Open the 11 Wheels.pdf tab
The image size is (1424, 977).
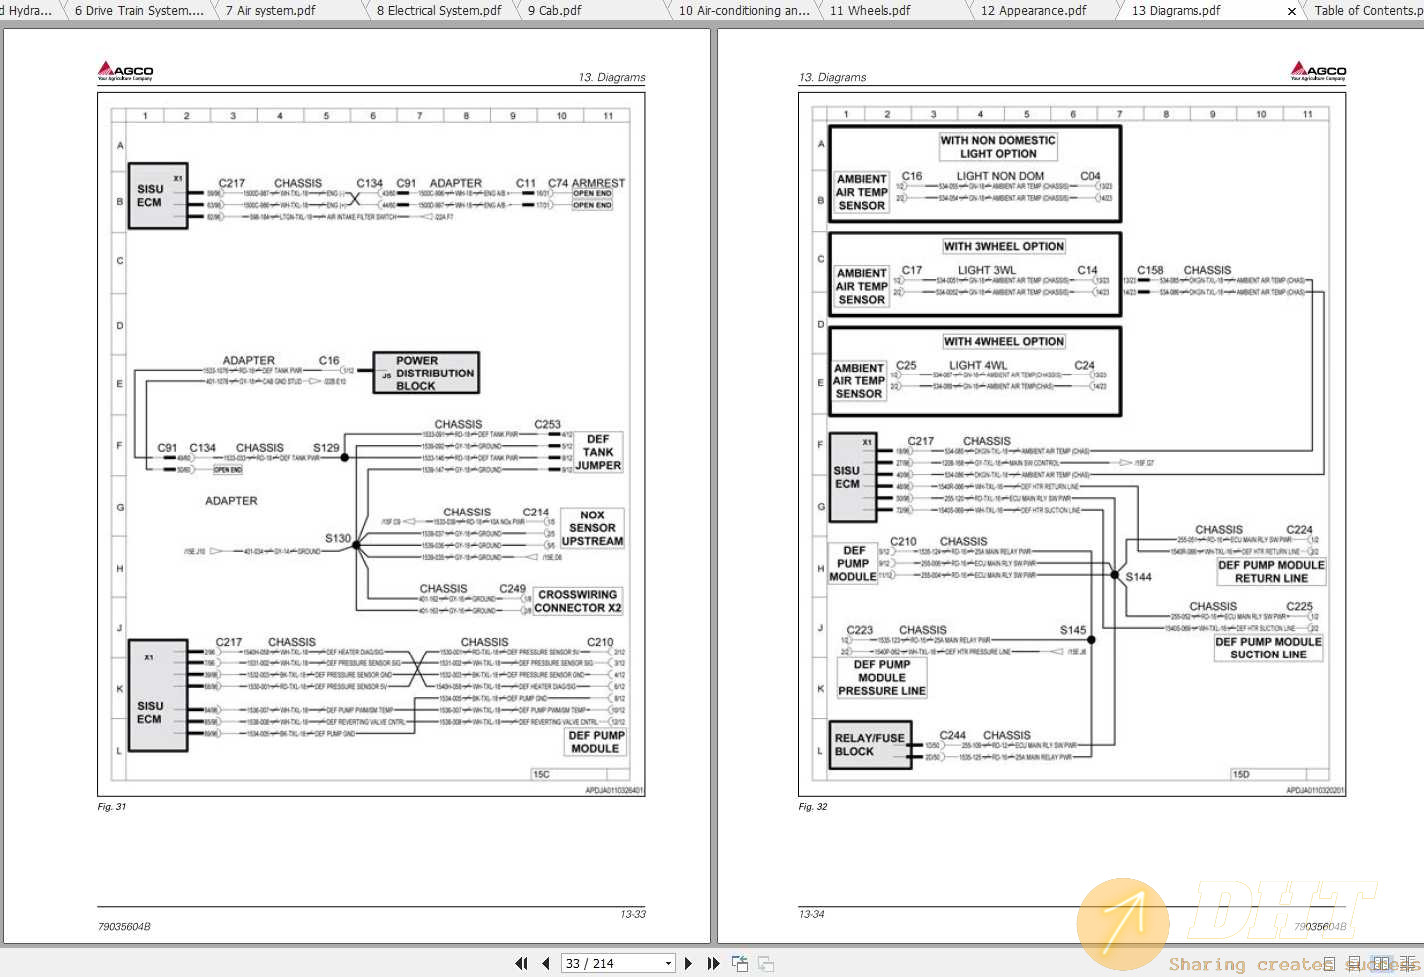pos(870,10)
